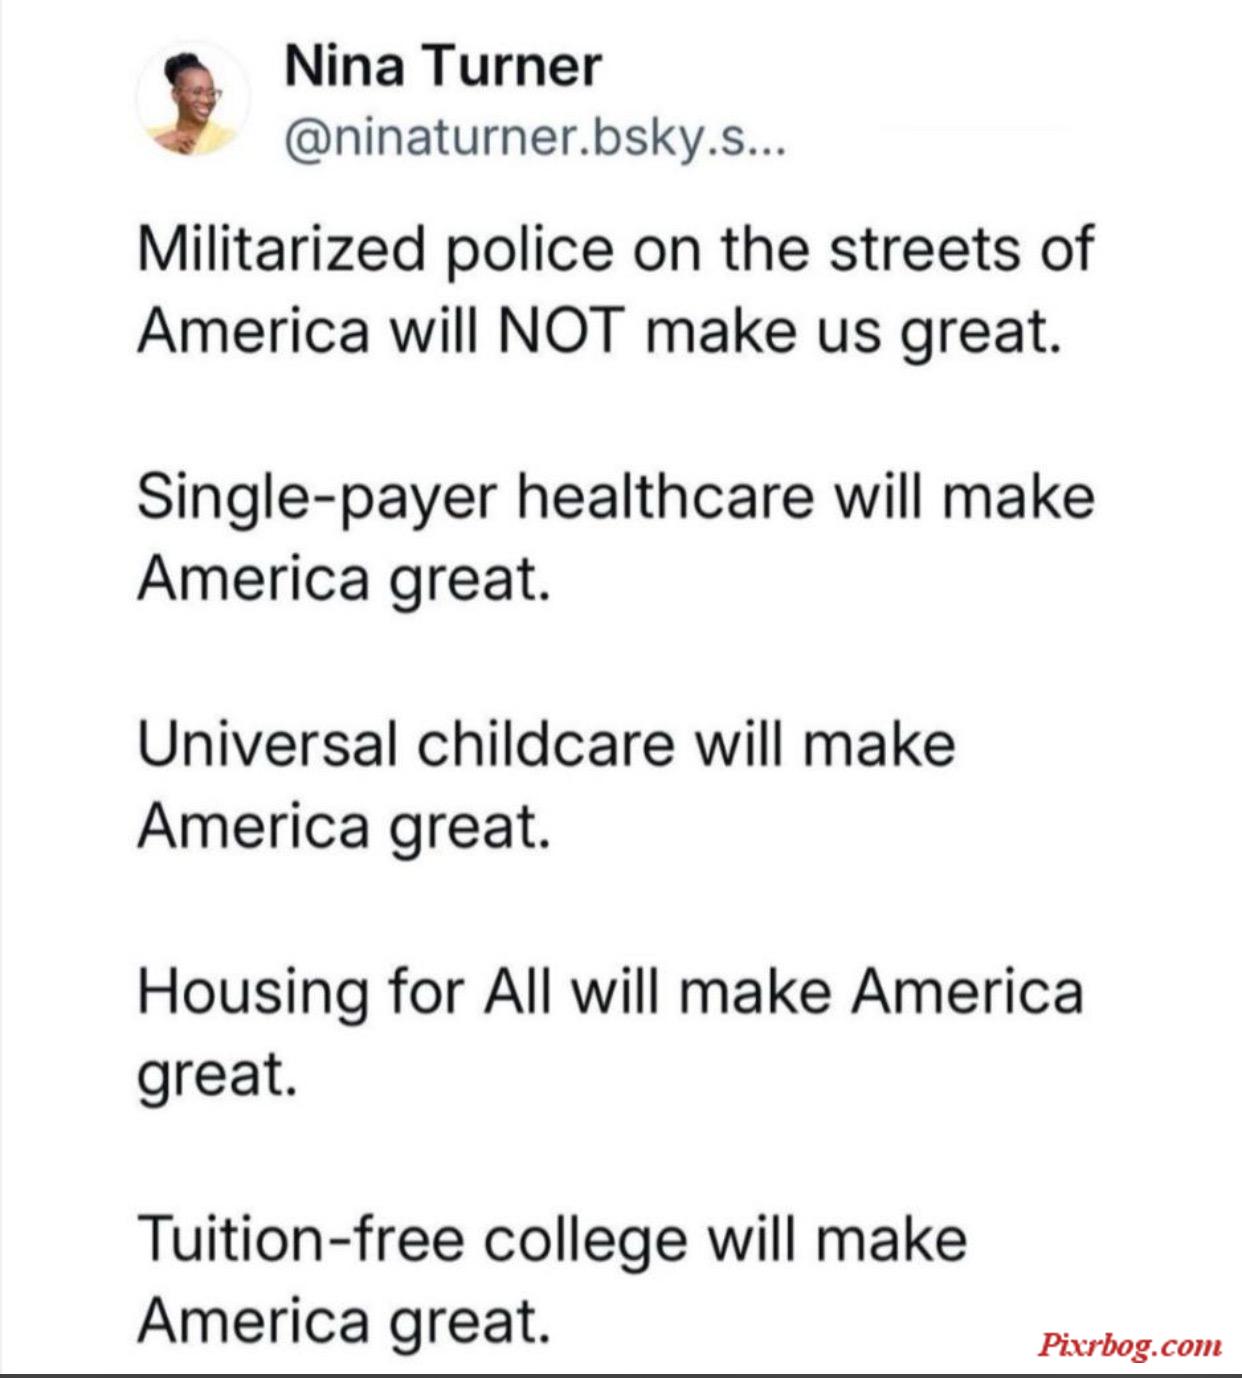
Task: Click the Nina Turner display name
Action: click(443, 66)
